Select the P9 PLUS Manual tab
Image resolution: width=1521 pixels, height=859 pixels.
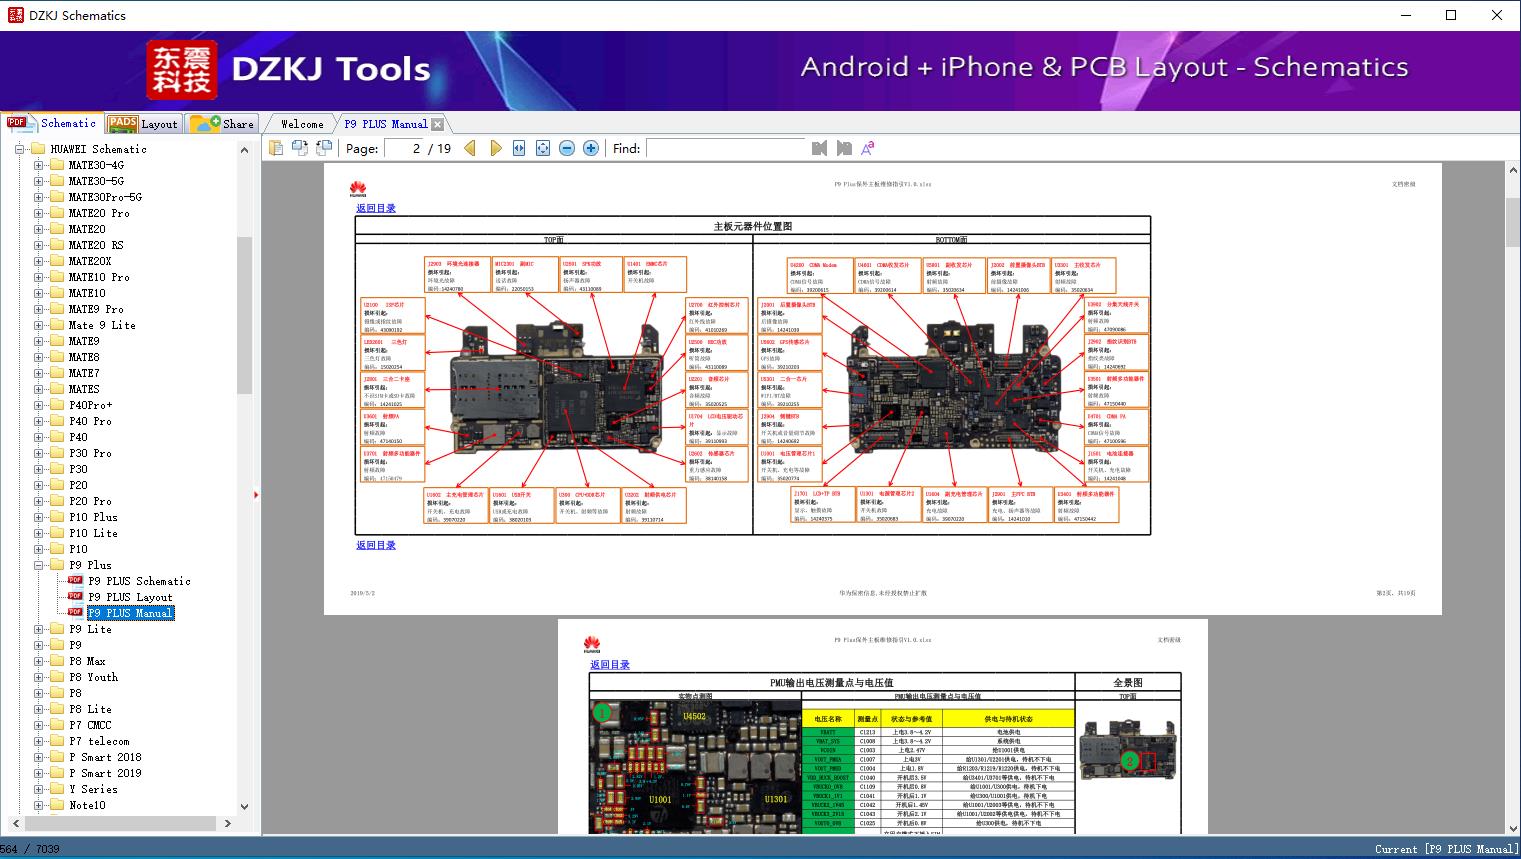point(385,124)
